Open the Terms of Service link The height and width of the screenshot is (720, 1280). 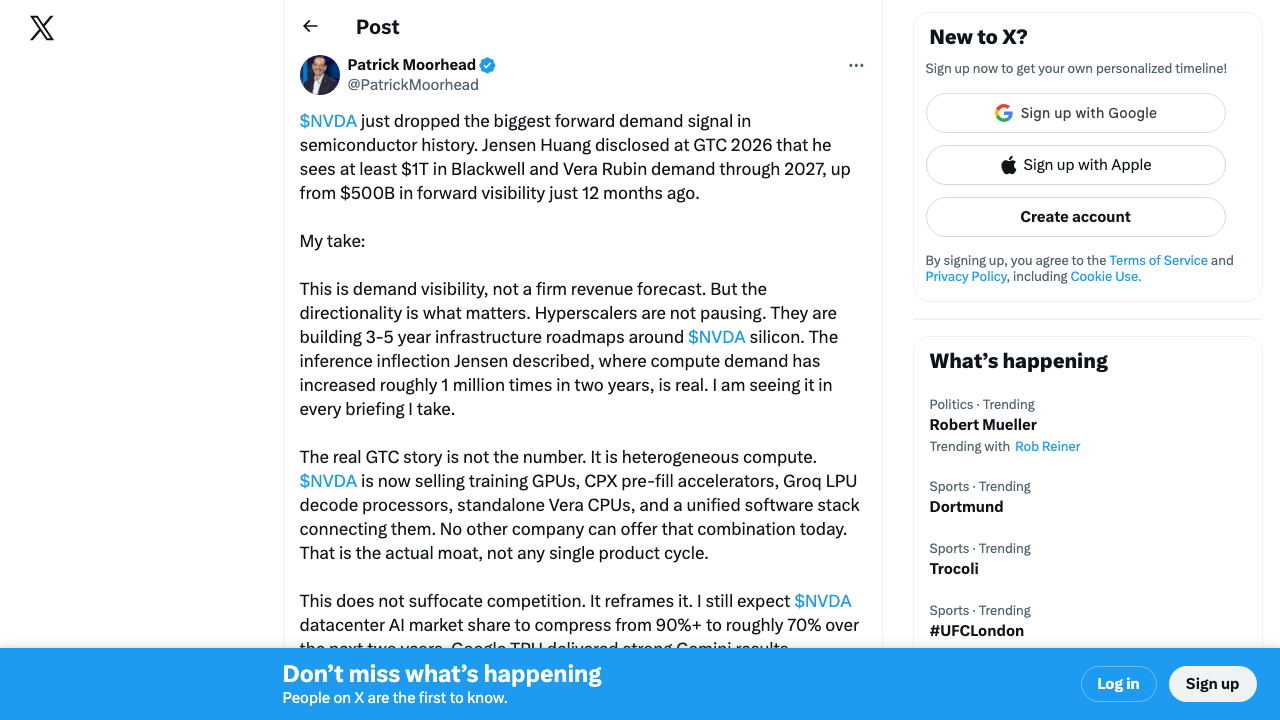pos(1158,260)
